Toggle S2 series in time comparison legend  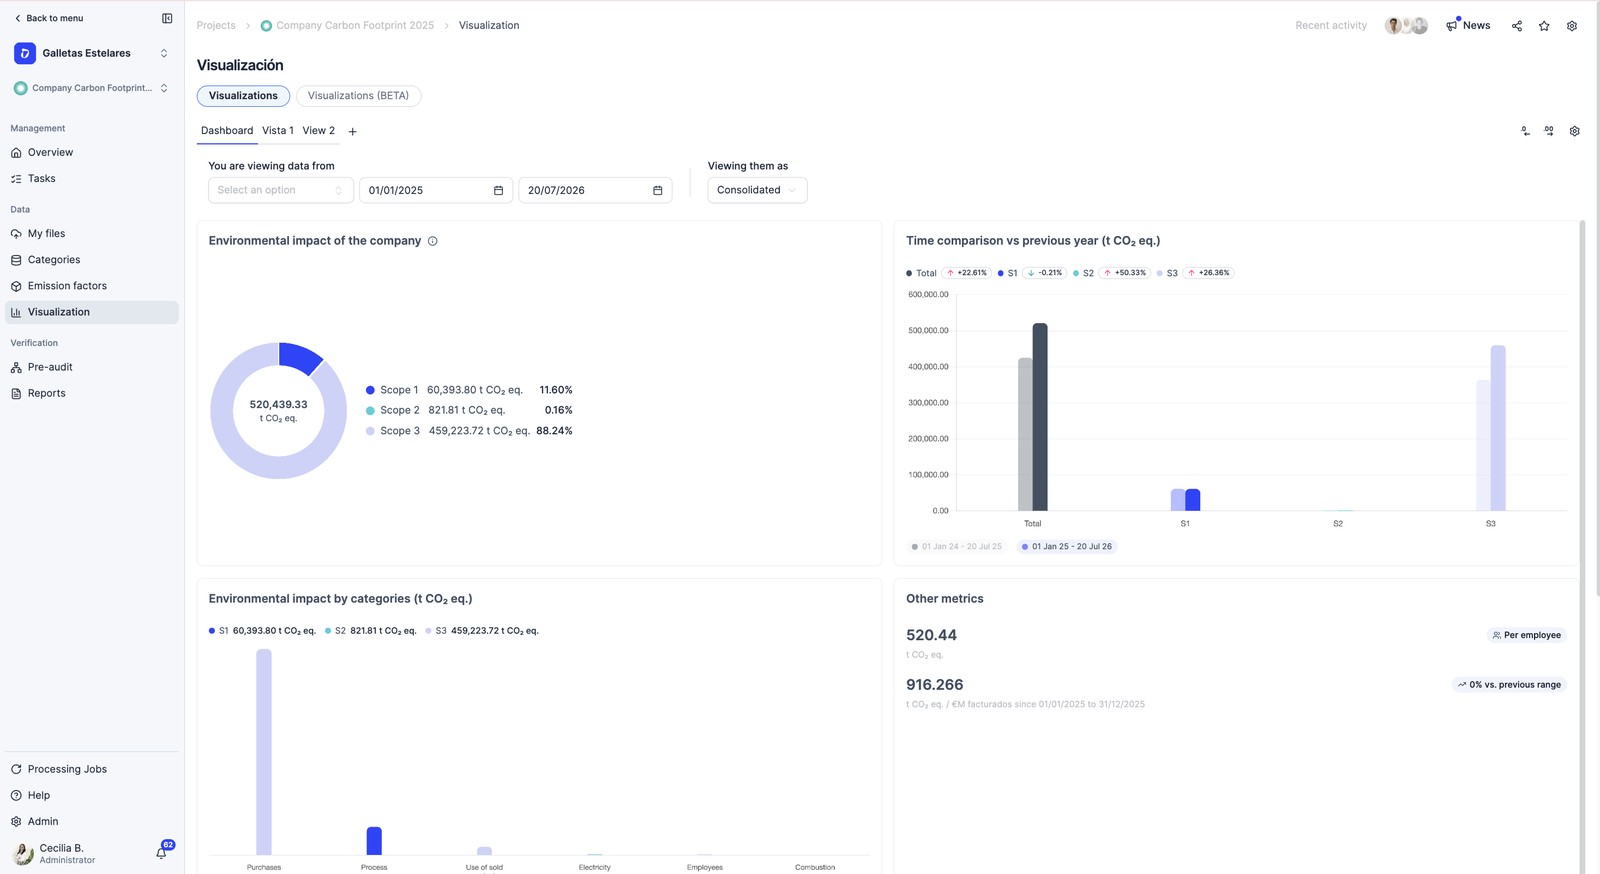(1083, 273)
